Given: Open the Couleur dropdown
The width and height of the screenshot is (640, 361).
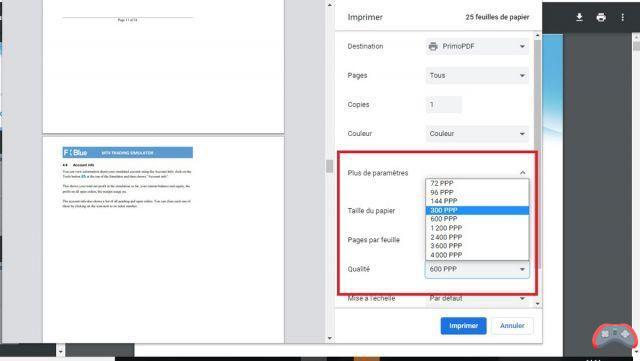Looking at the screenshot, I should 477,134.
